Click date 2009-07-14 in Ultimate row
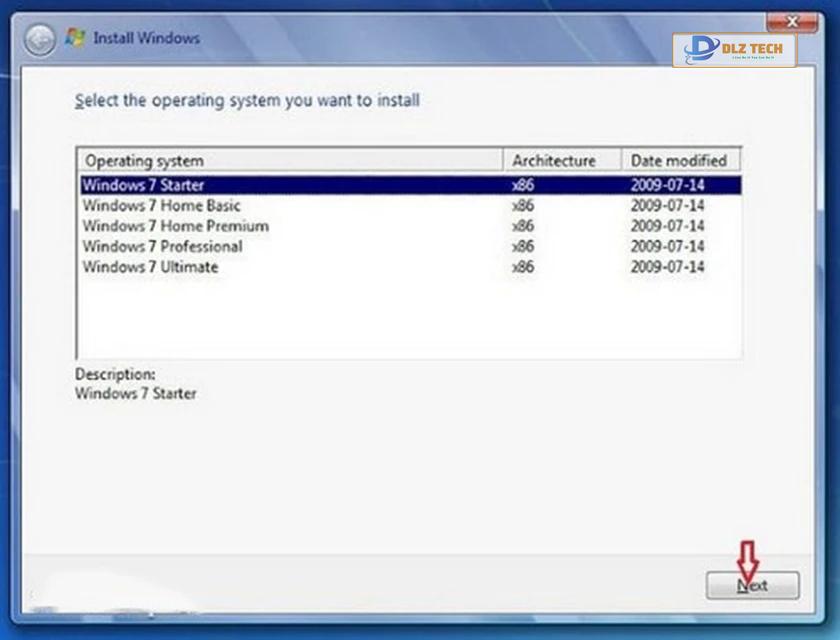This screenshot has height=640, width=840. point(667,267)
